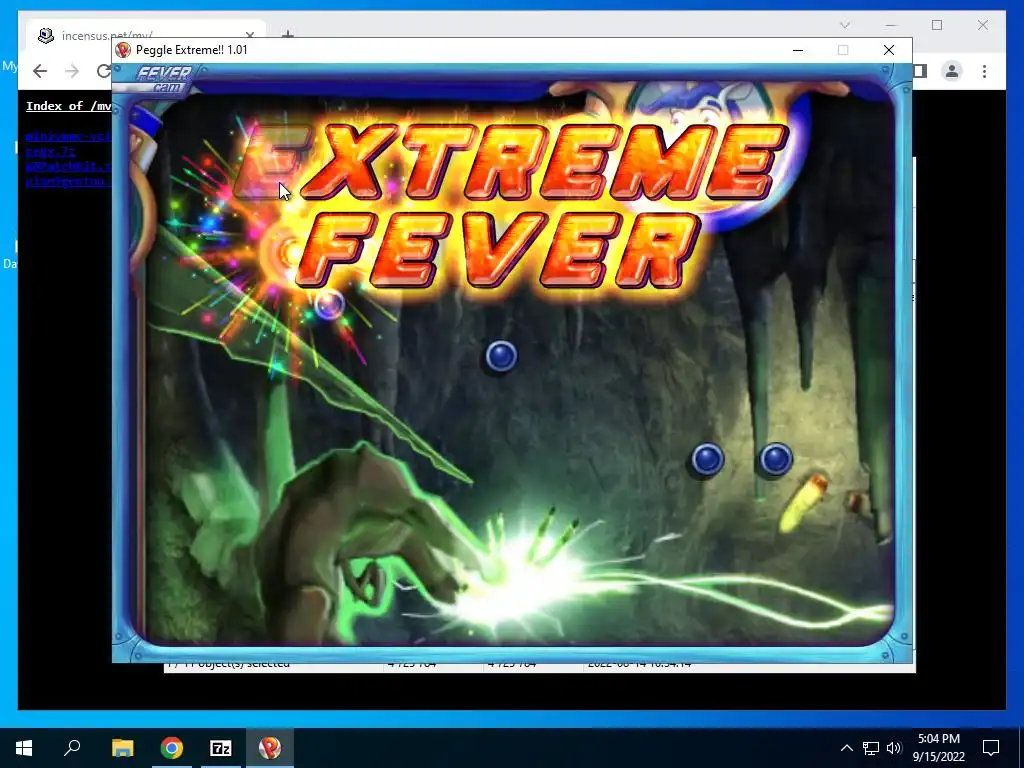Click the right blue peg of the lower pair
This screenshot has height=768, width=1024.
click(x=776, y=459)
